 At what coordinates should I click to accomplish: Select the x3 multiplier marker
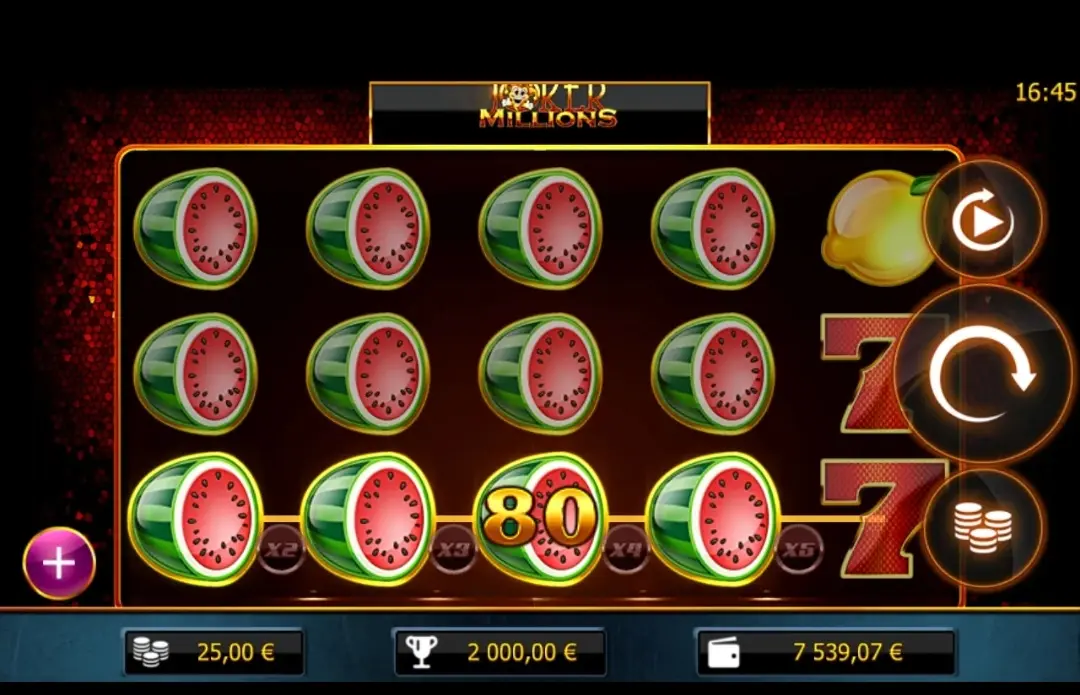[453, 549]
